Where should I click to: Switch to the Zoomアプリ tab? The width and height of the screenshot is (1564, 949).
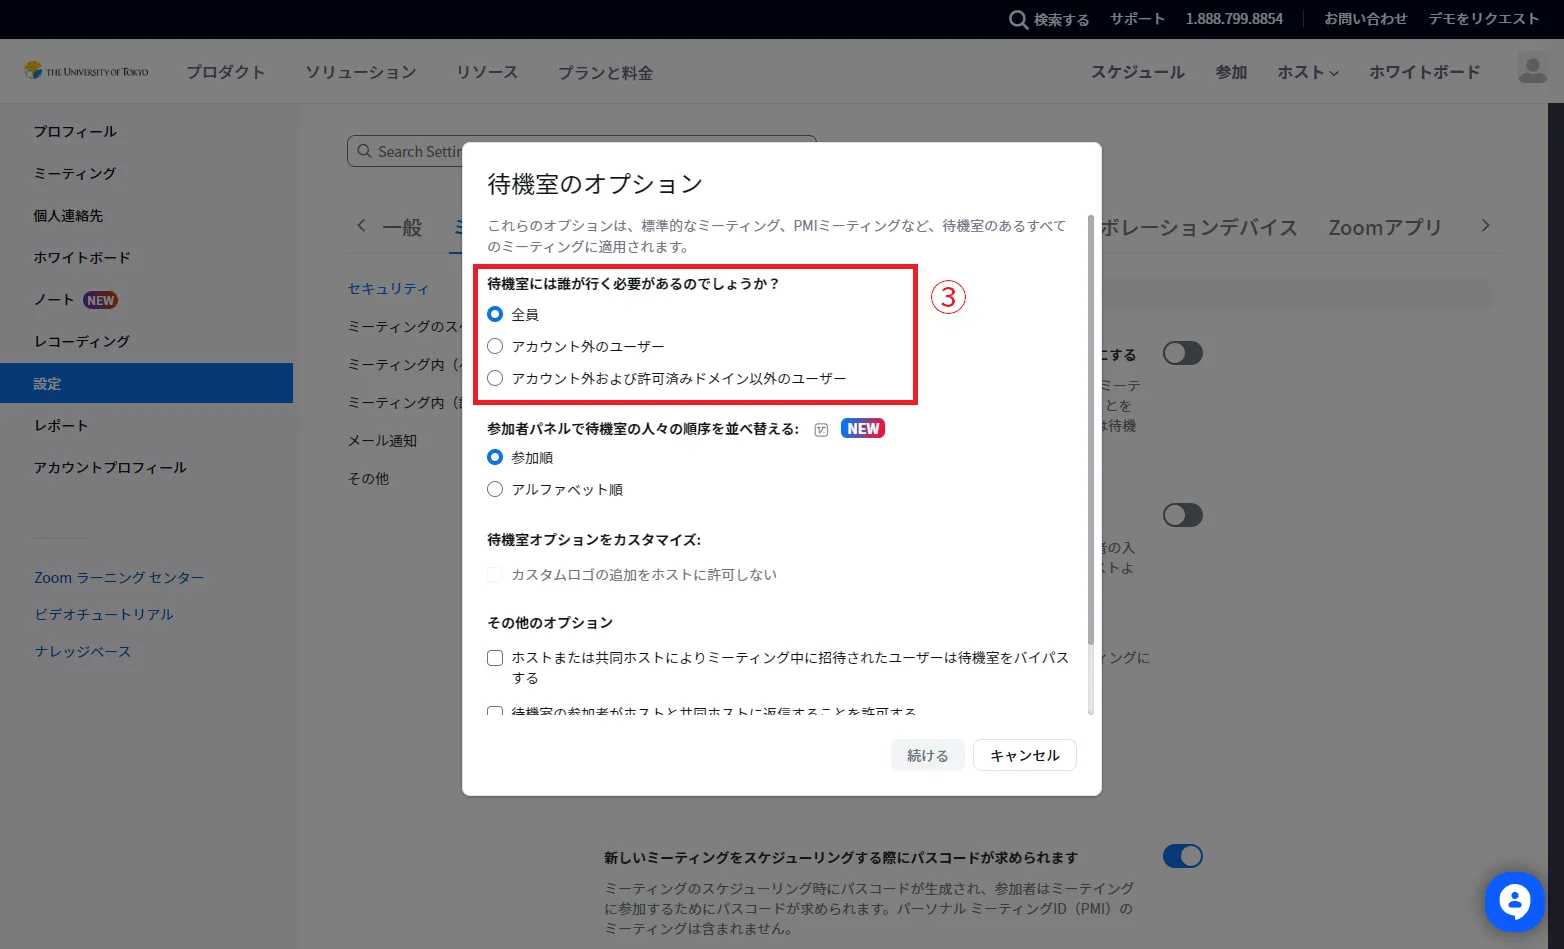pos(1384,228)
